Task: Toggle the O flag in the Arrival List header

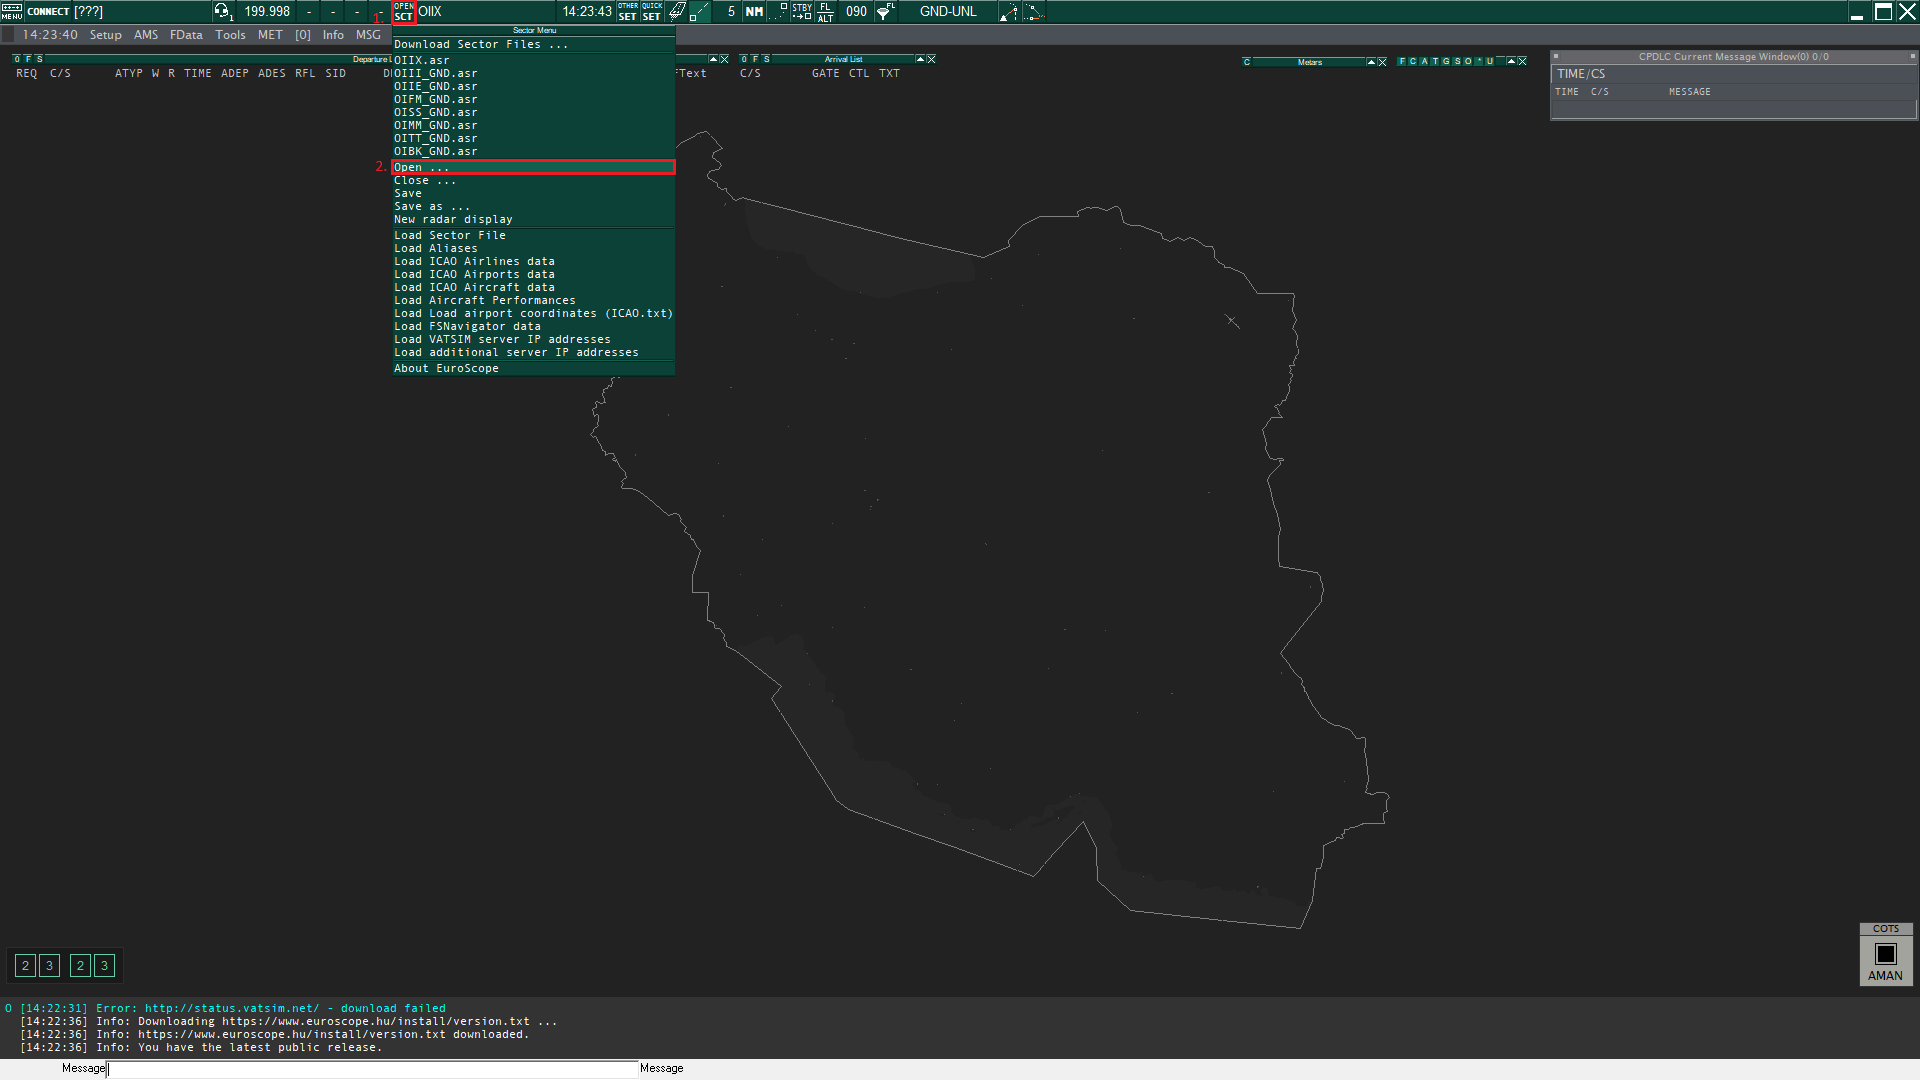Action: pos(744,59)
